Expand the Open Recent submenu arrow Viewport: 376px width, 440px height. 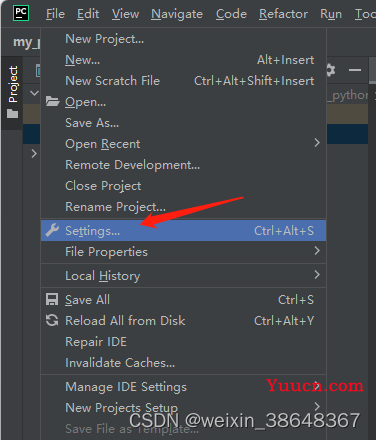point(317,143)
